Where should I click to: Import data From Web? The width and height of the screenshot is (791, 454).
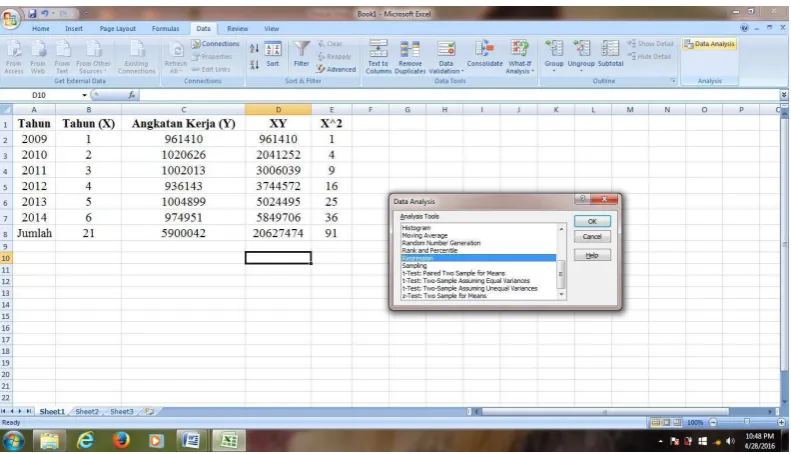(x=38, y=58)
